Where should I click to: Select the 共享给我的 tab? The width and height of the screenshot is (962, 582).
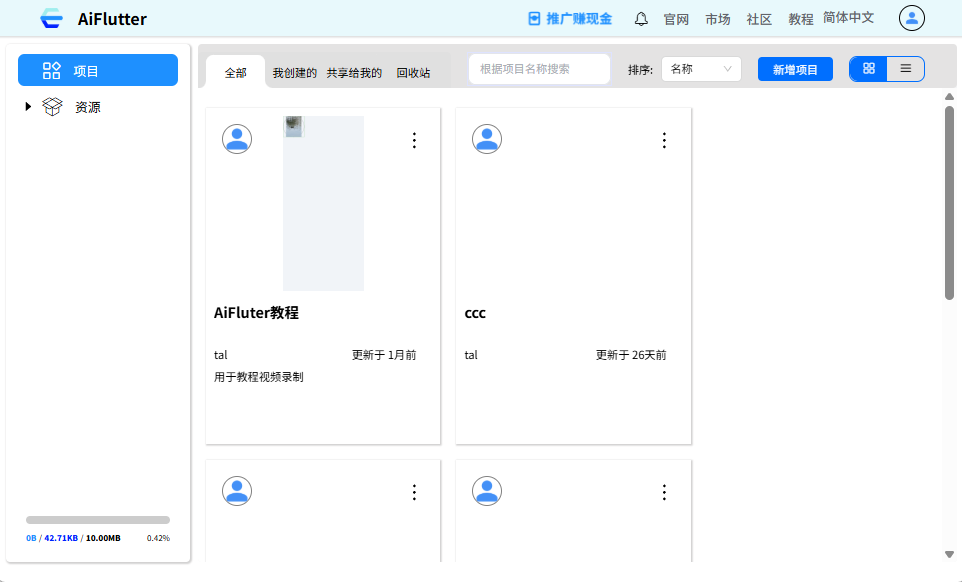pos(354,73)
